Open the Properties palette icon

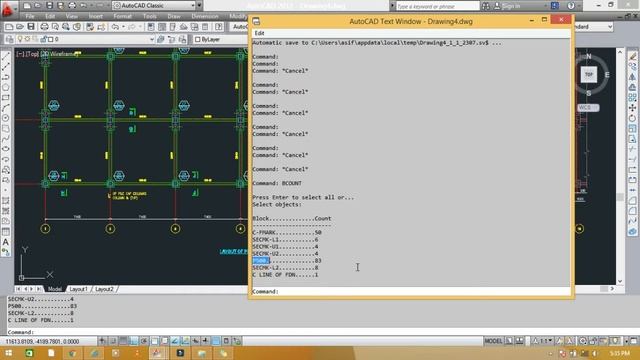(151, 27)
